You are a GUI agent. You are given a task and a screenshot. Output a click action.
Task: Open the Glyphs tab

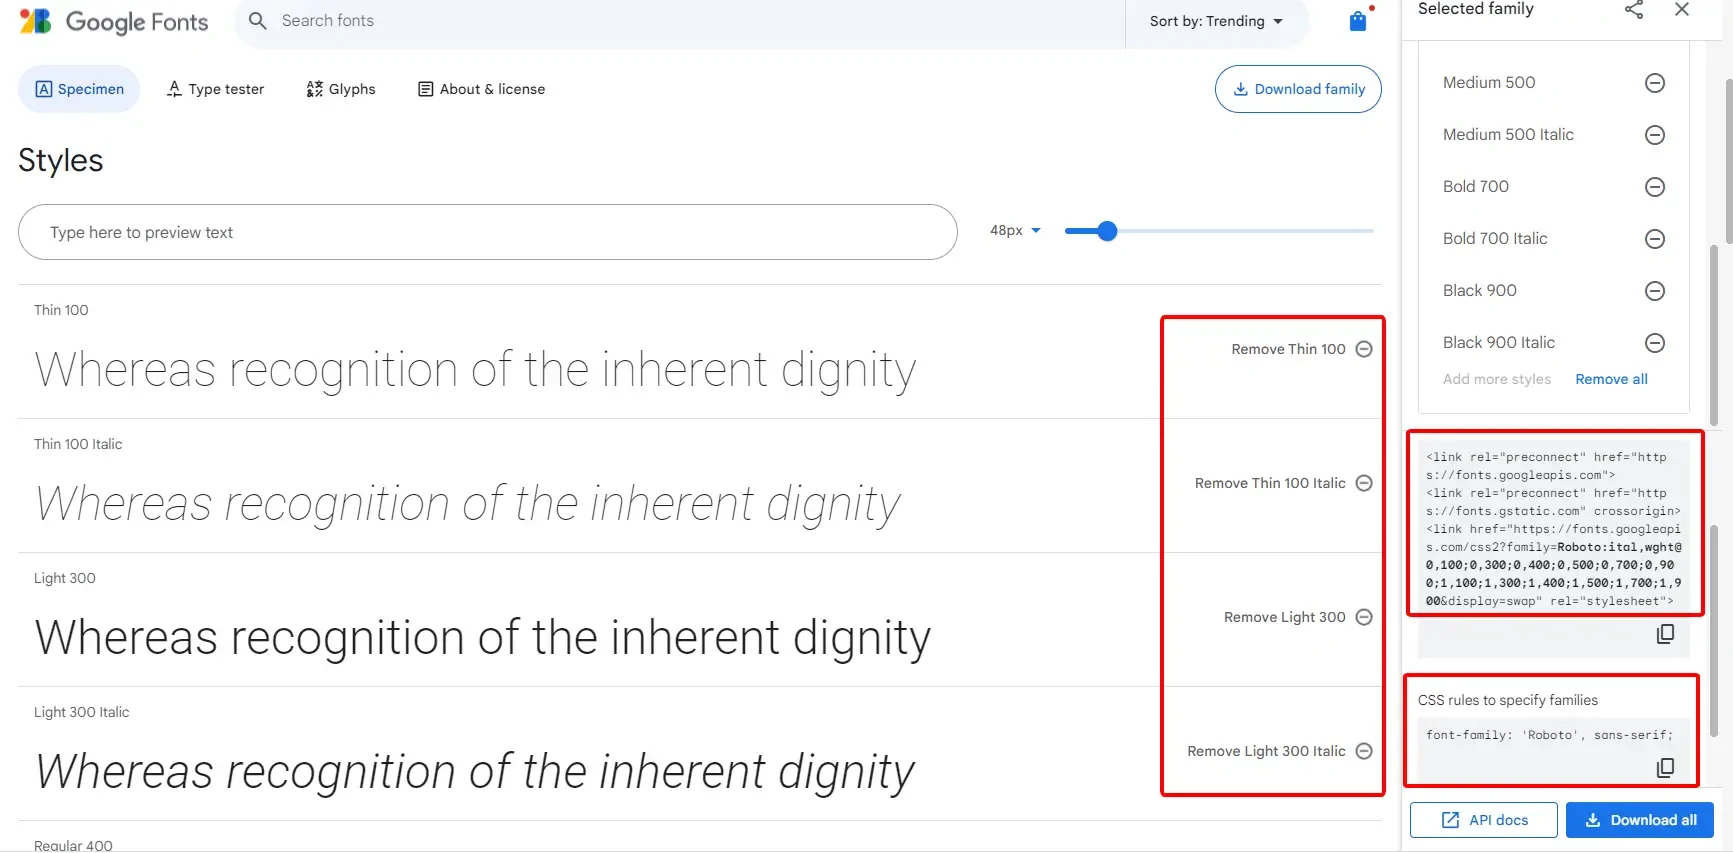pos(340,89)
